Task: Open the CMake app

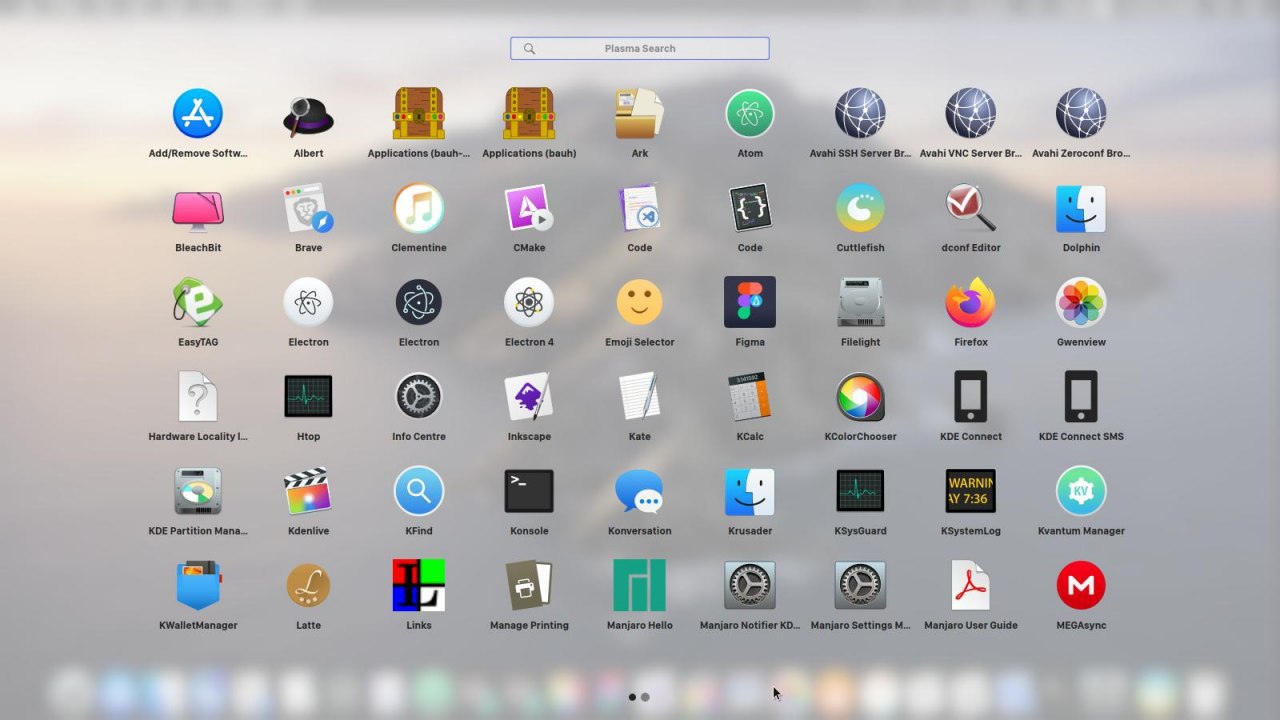Action: [529, 208]
